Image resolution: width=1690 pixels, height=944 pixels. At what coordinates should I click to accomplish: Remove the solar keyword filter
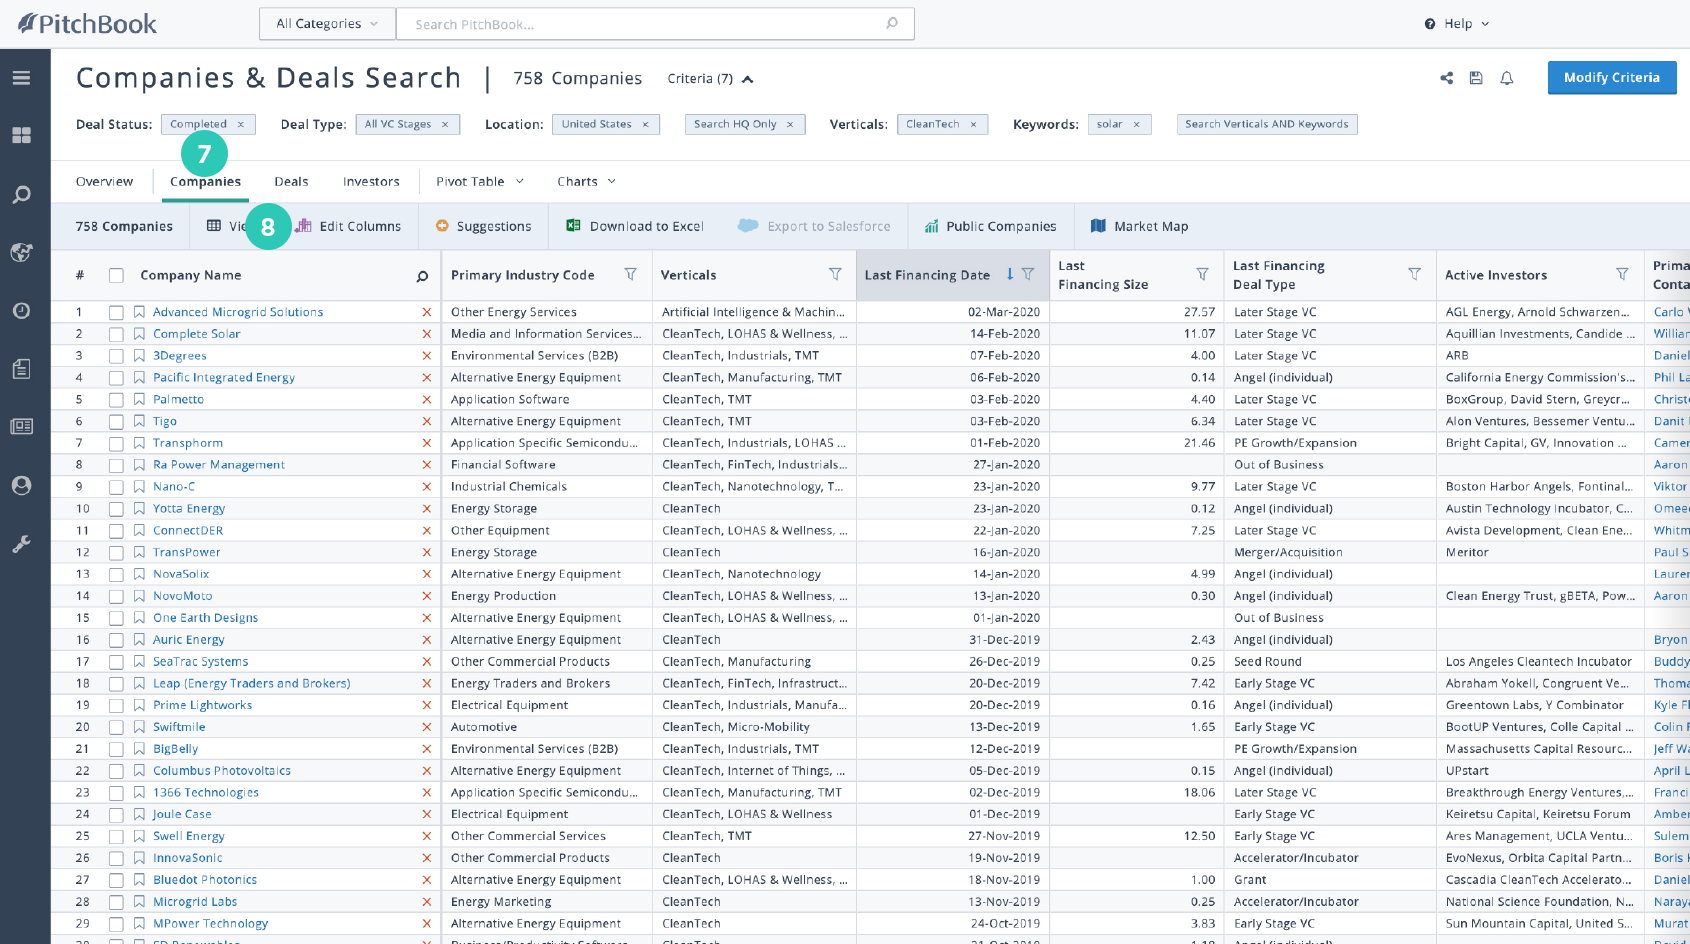(x=1136, y=124)
